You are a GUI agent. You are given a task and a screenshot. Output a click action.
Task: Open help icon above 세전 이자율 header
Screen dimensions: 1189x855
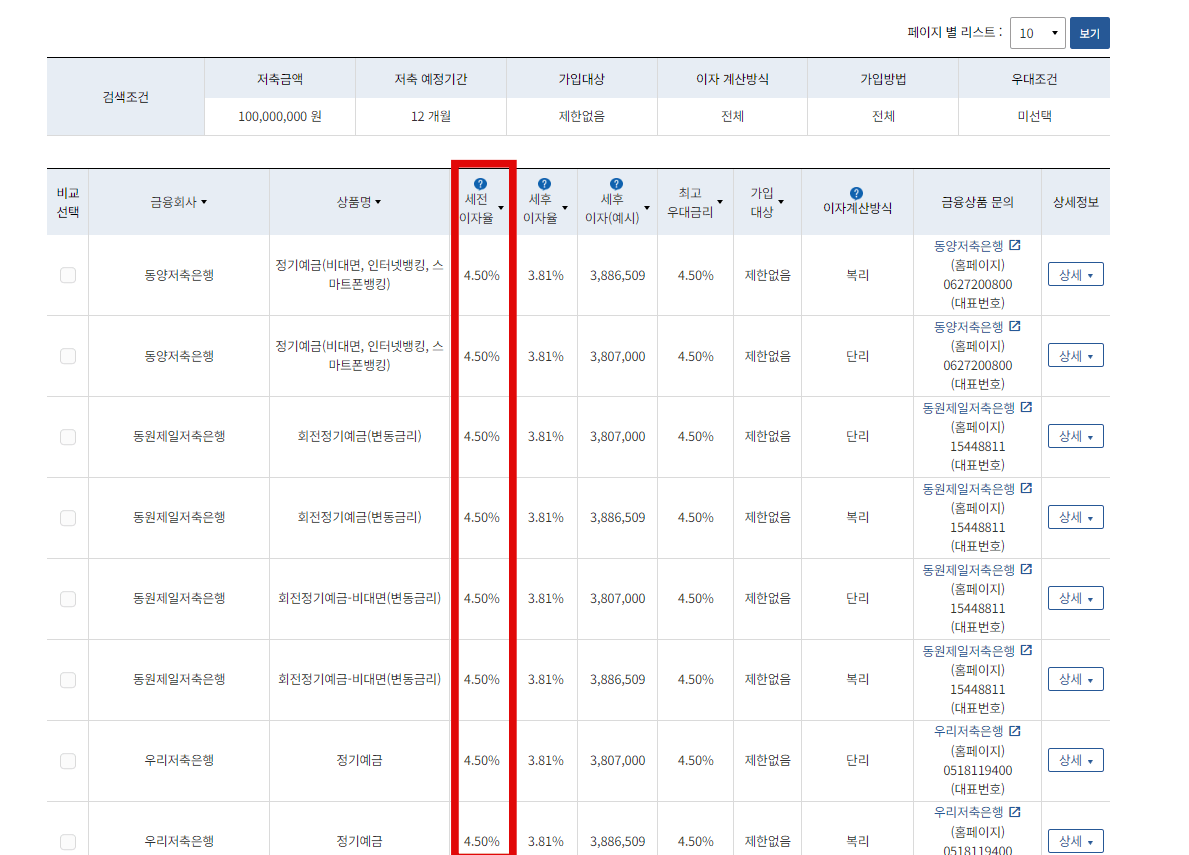tap(480, 184)
